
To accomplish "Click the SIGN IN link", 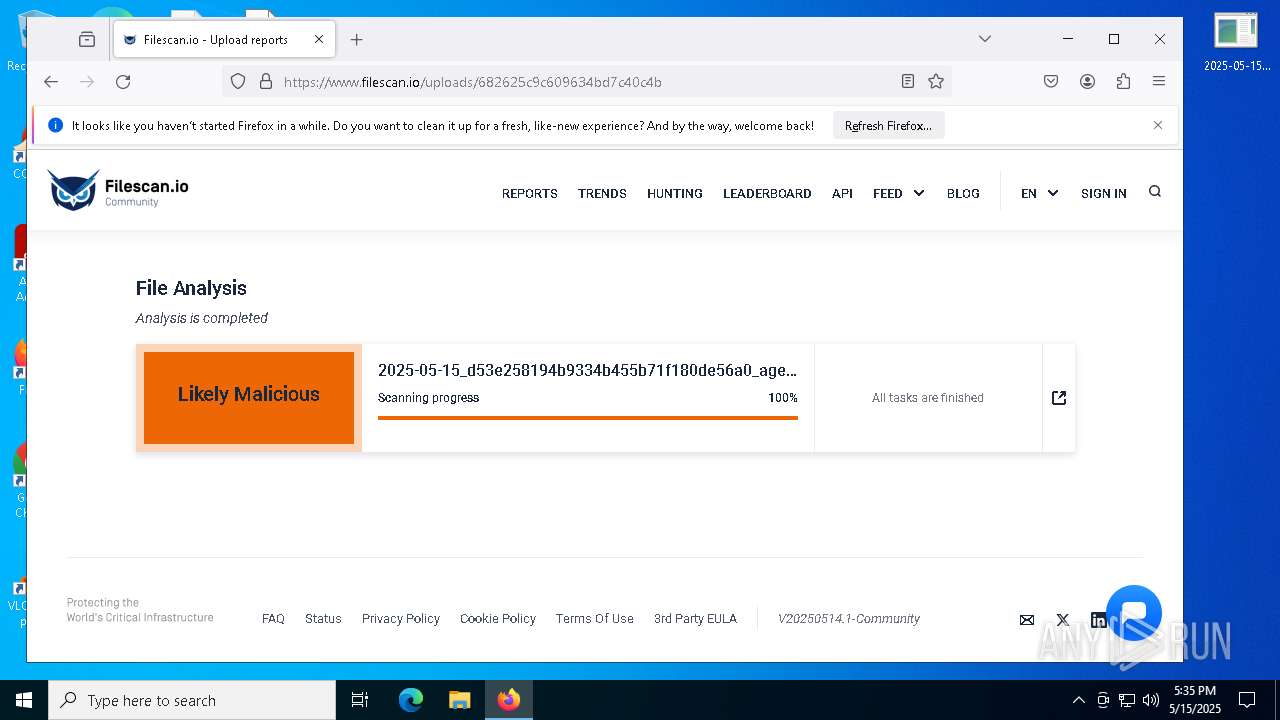I will pyautogui.click(x=1104, y=193).
